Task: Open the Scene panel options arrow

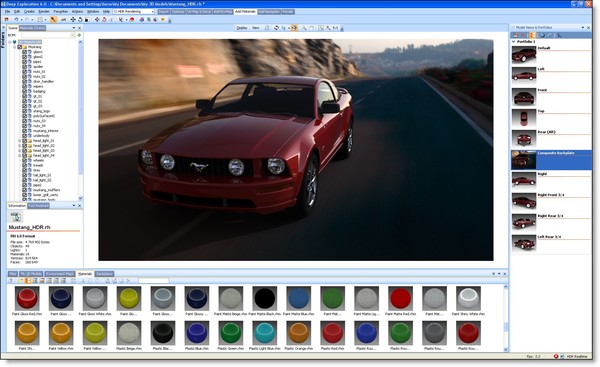Action: point(74,28)
